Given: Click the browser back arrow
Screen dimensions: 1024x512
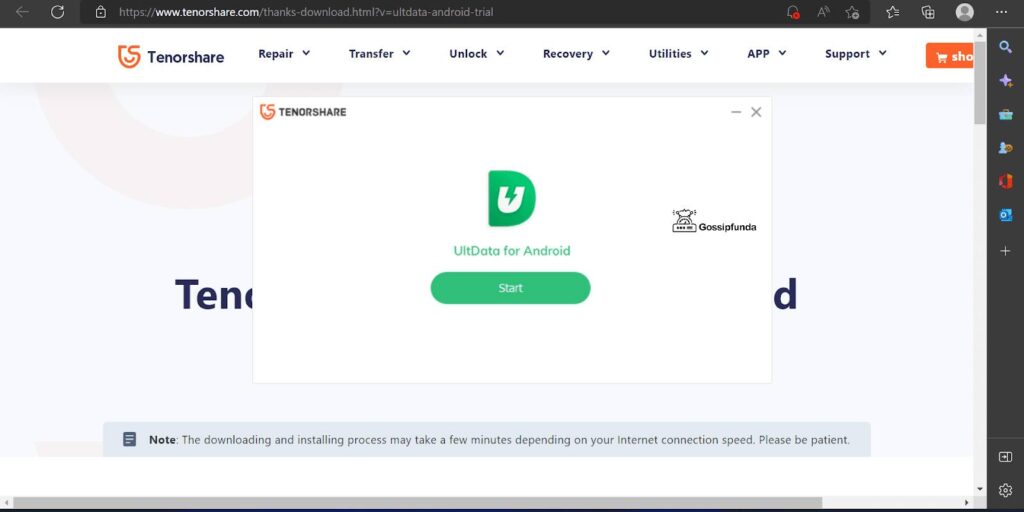Looking at the screenshot, I should pos(22,12).
